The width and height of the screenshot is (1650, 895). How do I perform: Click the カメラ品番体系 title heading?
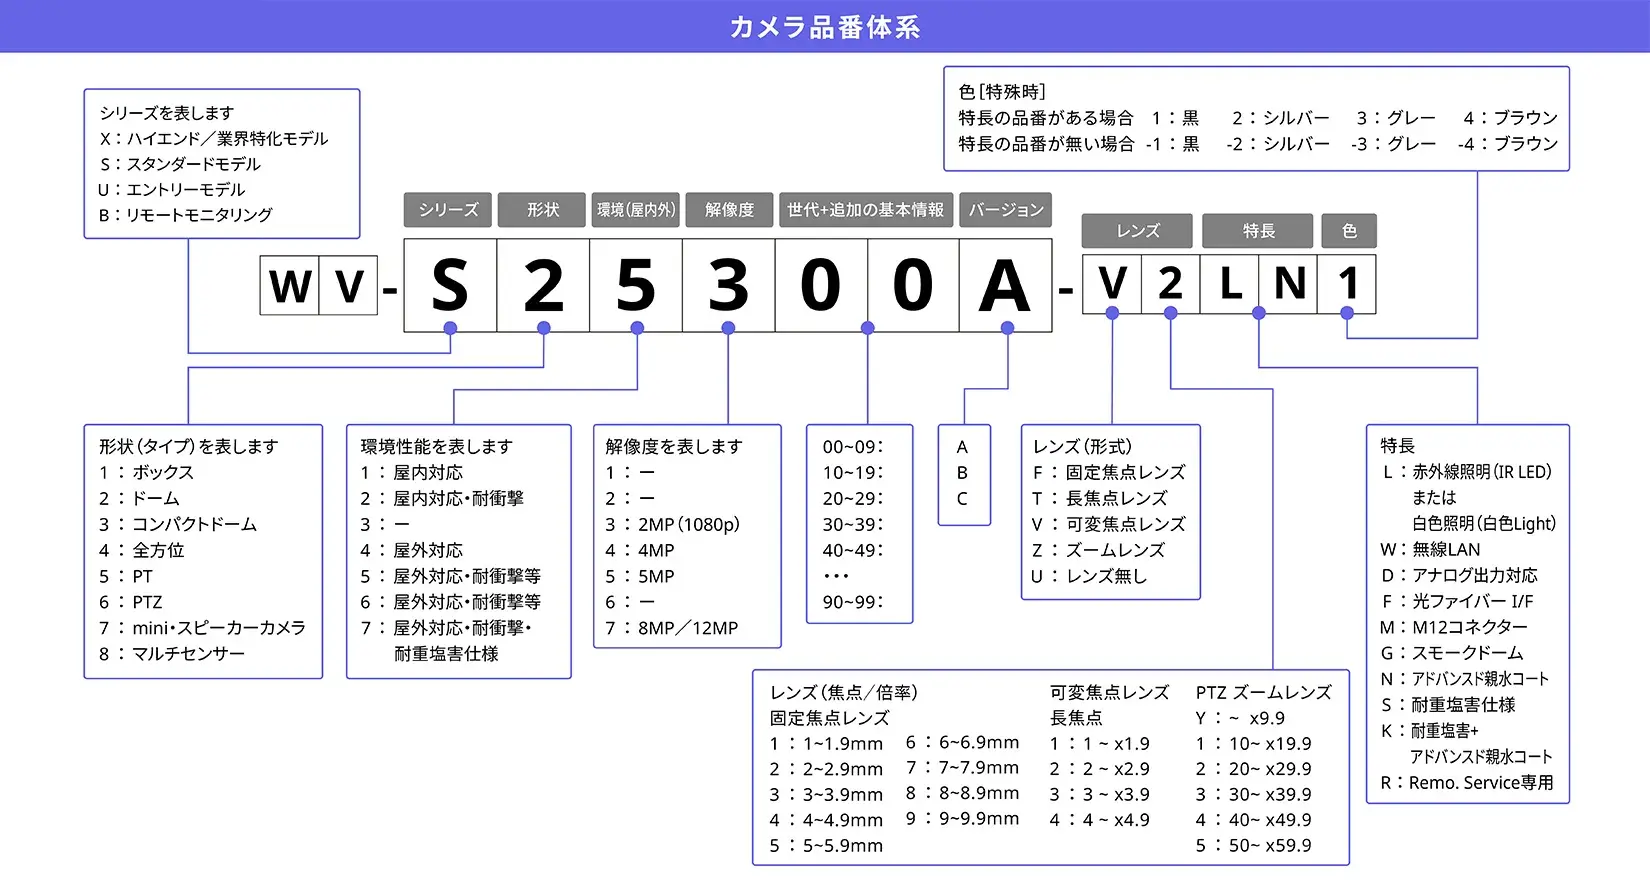[x=824, y=27]
